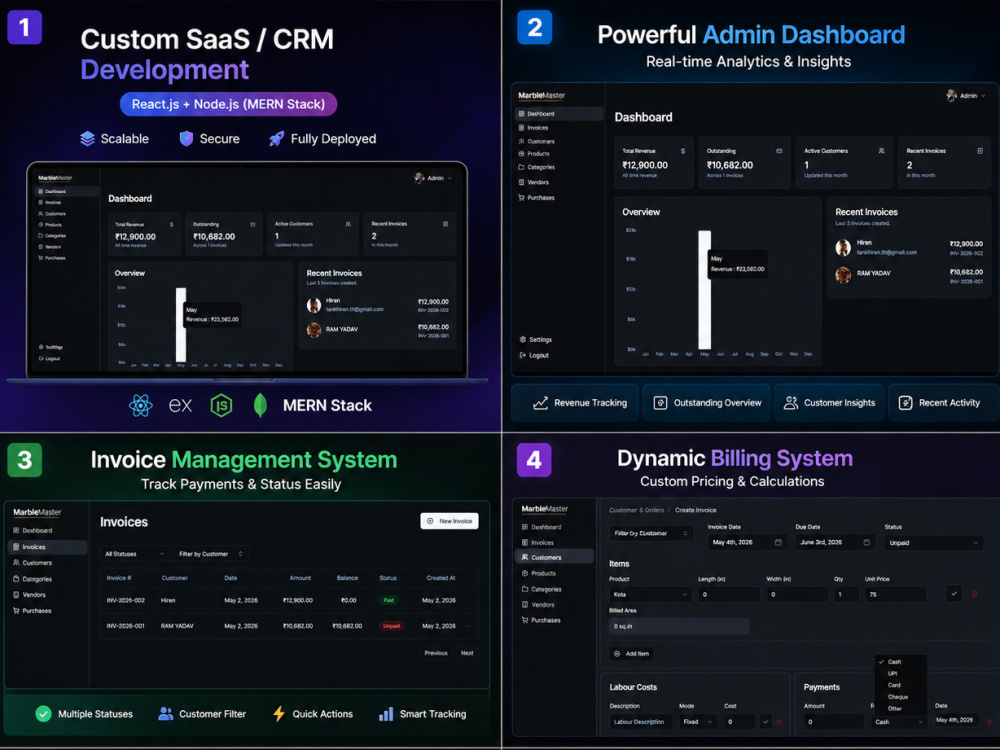Open the Status dropdown showing Unpaid

933,543
